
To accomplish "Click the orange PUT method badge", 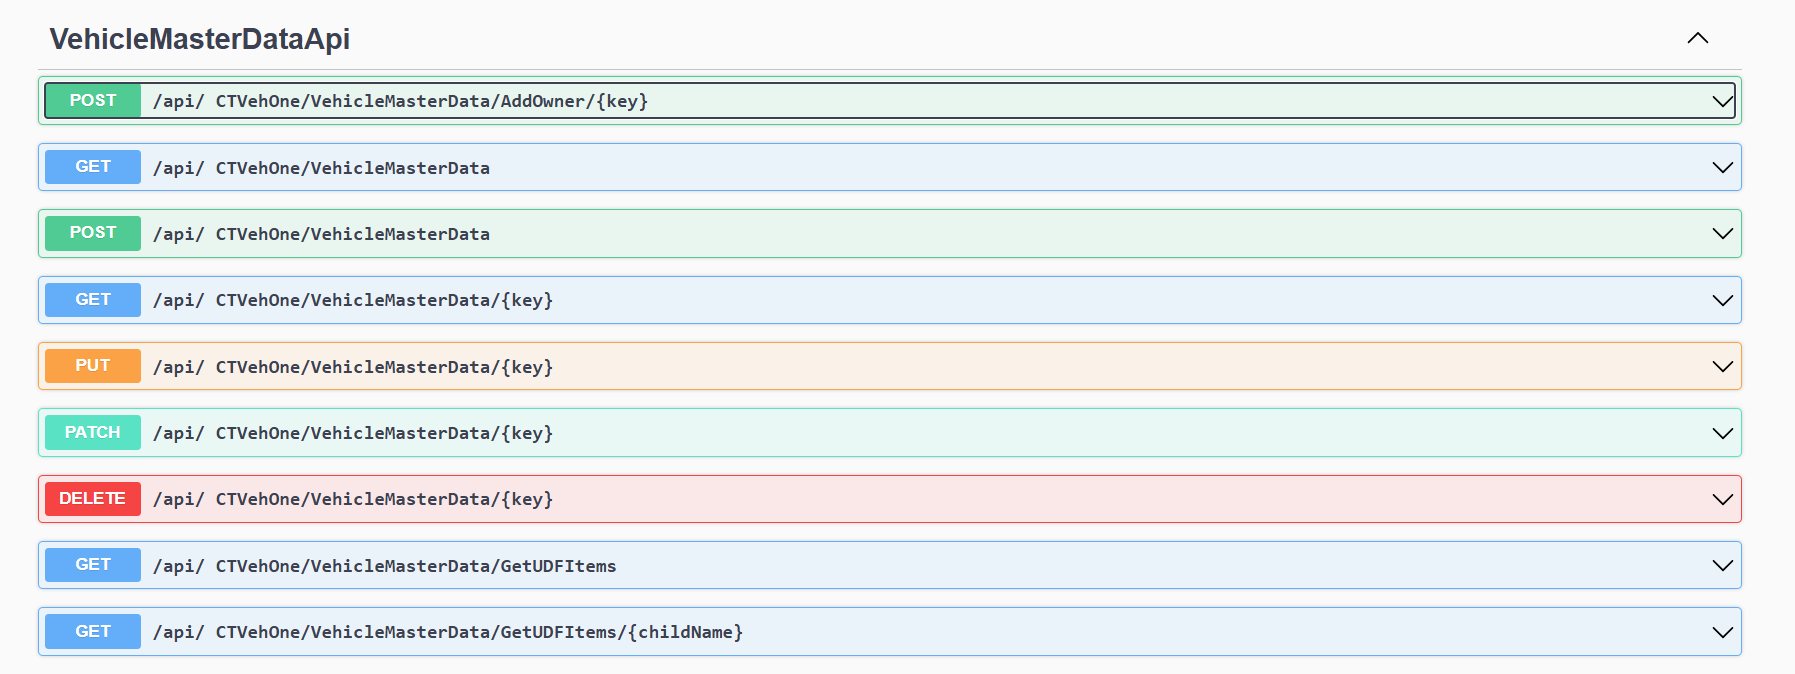I will 93,366.
